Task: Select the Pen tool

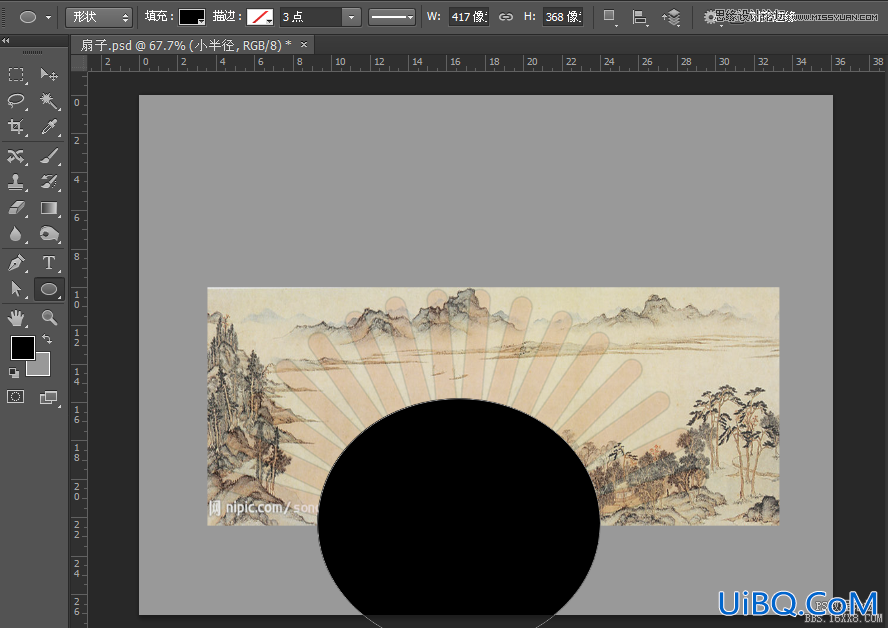Action: tap(16, 263)
